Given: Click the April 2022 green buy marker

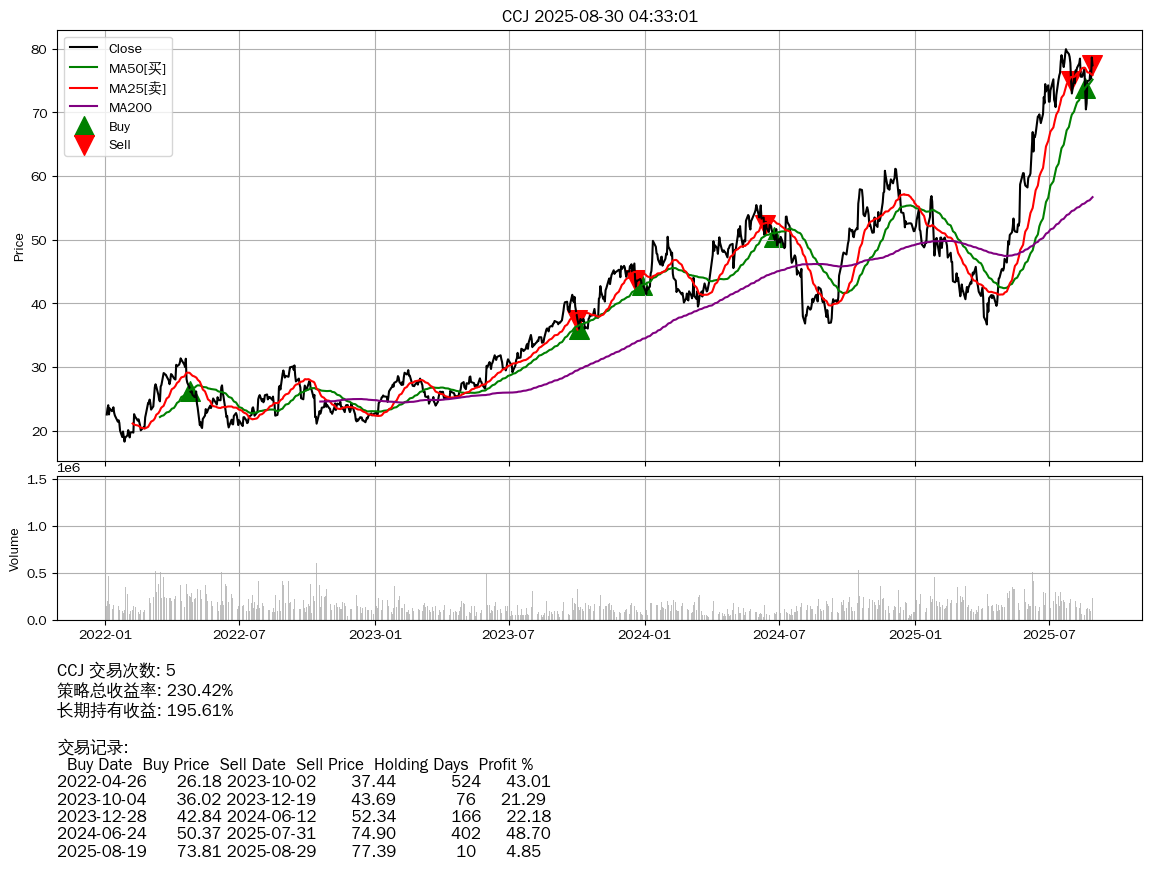Looking at the screenshot, I should (x=189, y=391).
